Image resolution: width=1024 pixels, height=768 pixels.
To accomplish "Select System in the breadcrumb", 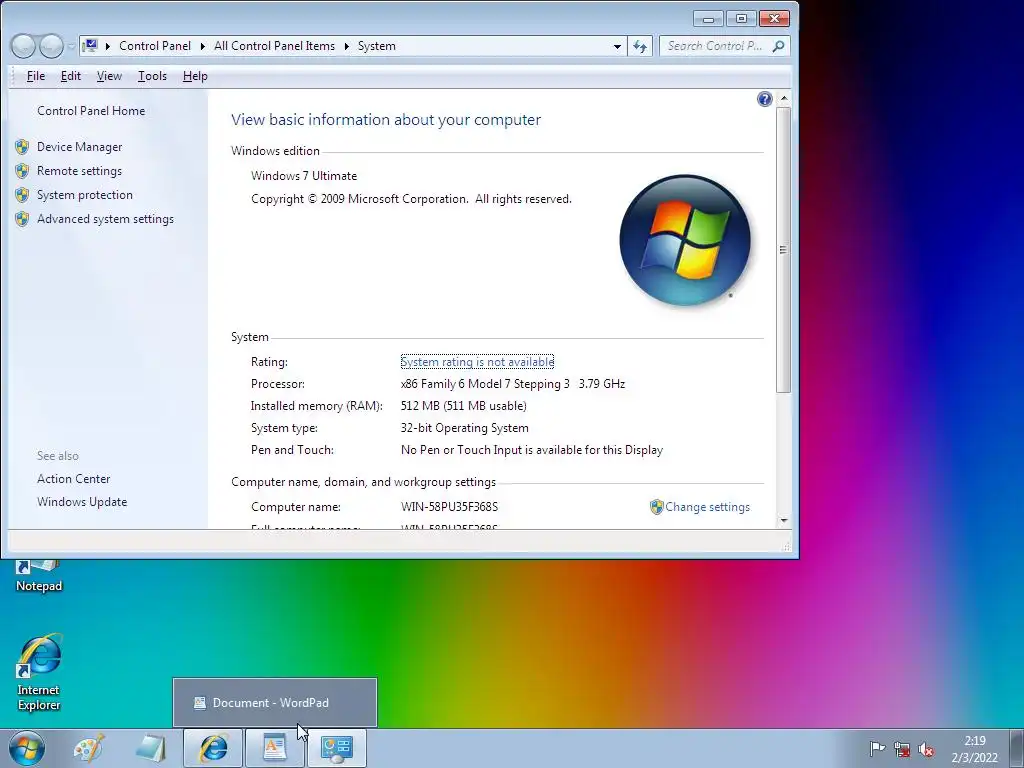I will (377, 46).
